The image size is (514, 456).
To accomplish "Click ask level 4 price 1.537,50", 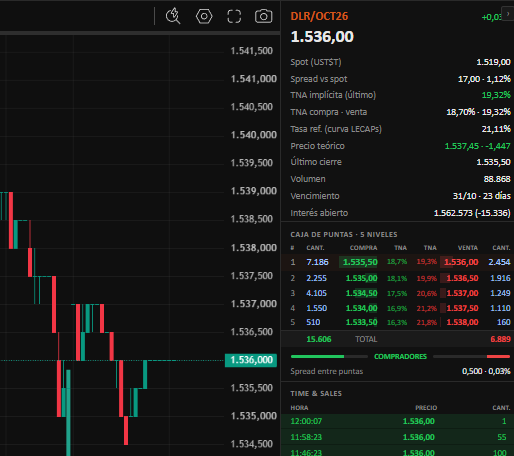I will point(462,308).
